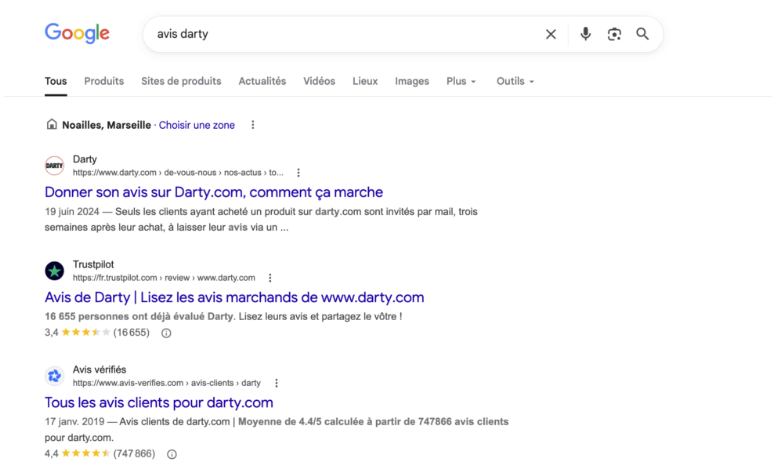
Task: Open Avis de Darty Trustpilot result link
Action: tap(234, 297)
